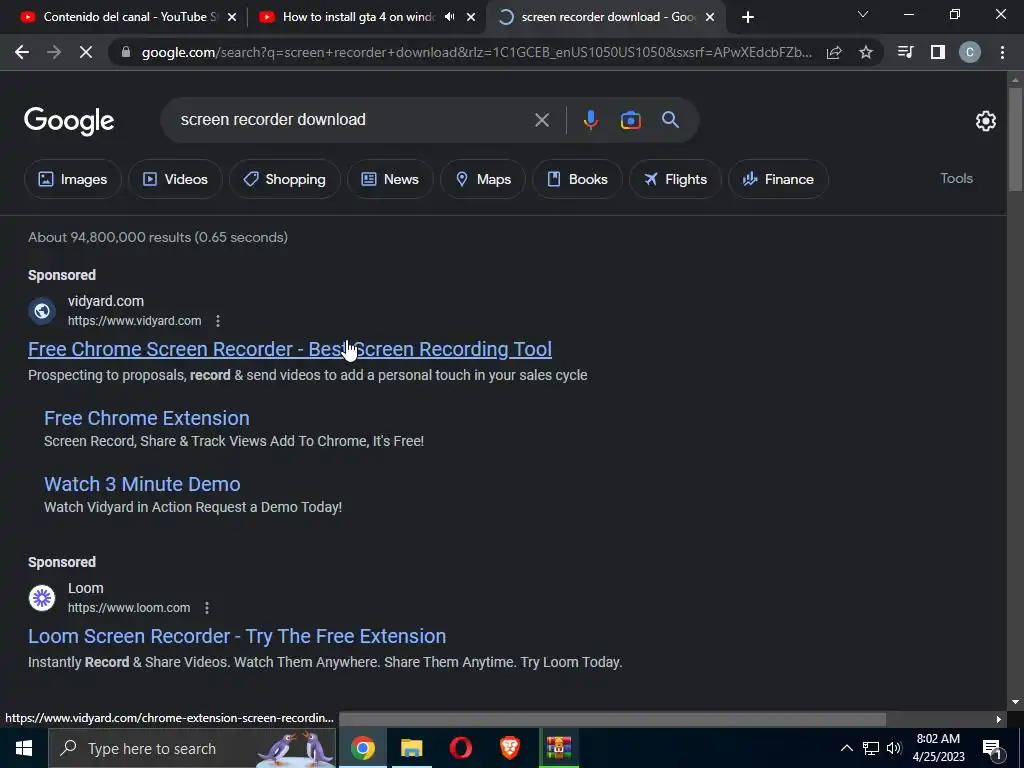Image resolution: width=1024 pixels, height=768 pixels.
Task: Filter results by Finance
Action: coord(778,179)
